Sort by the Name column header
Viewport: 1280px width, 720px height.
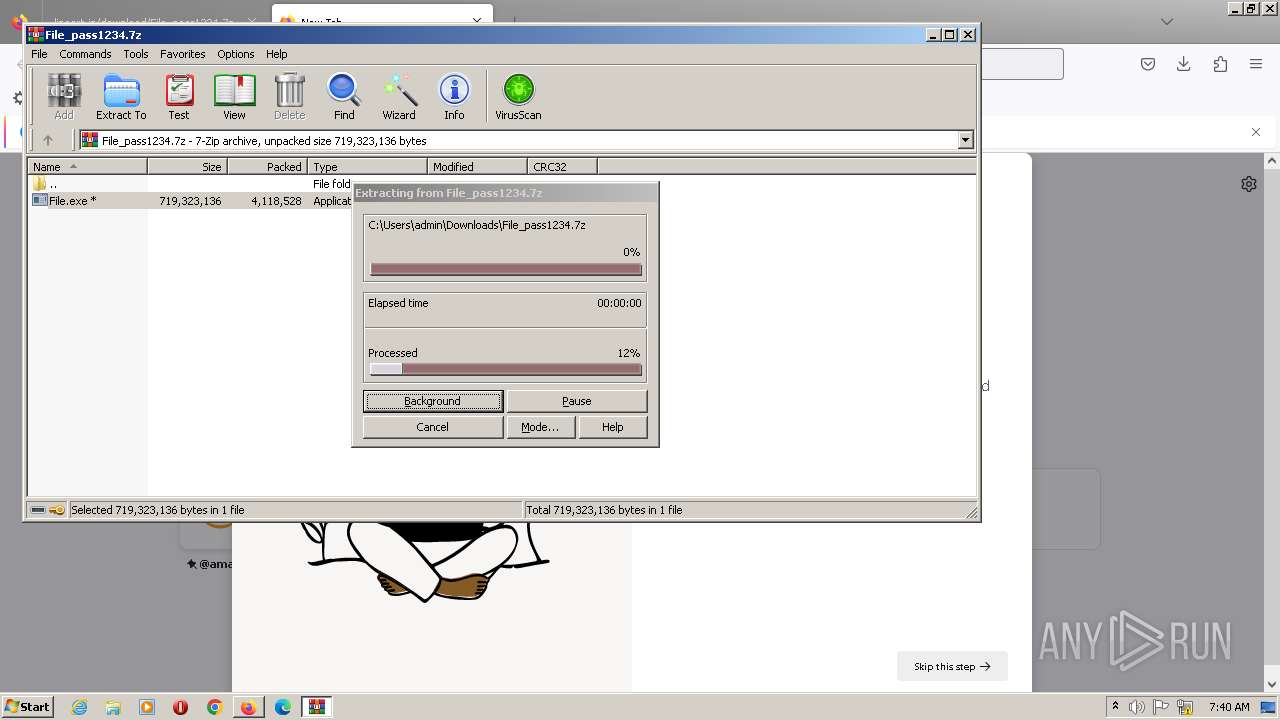[x=87, y=167]
